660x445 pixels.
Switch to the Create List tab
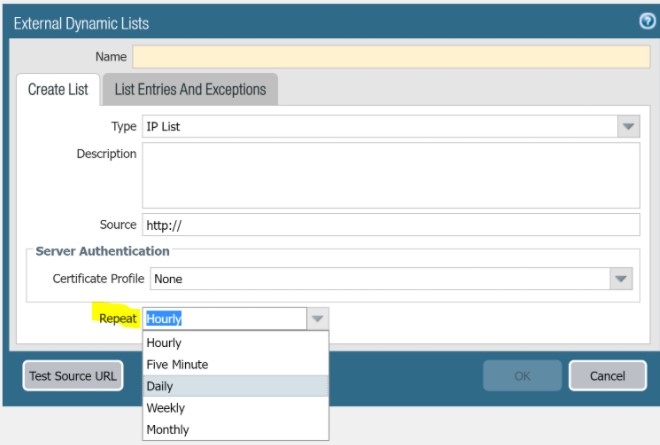58,89
